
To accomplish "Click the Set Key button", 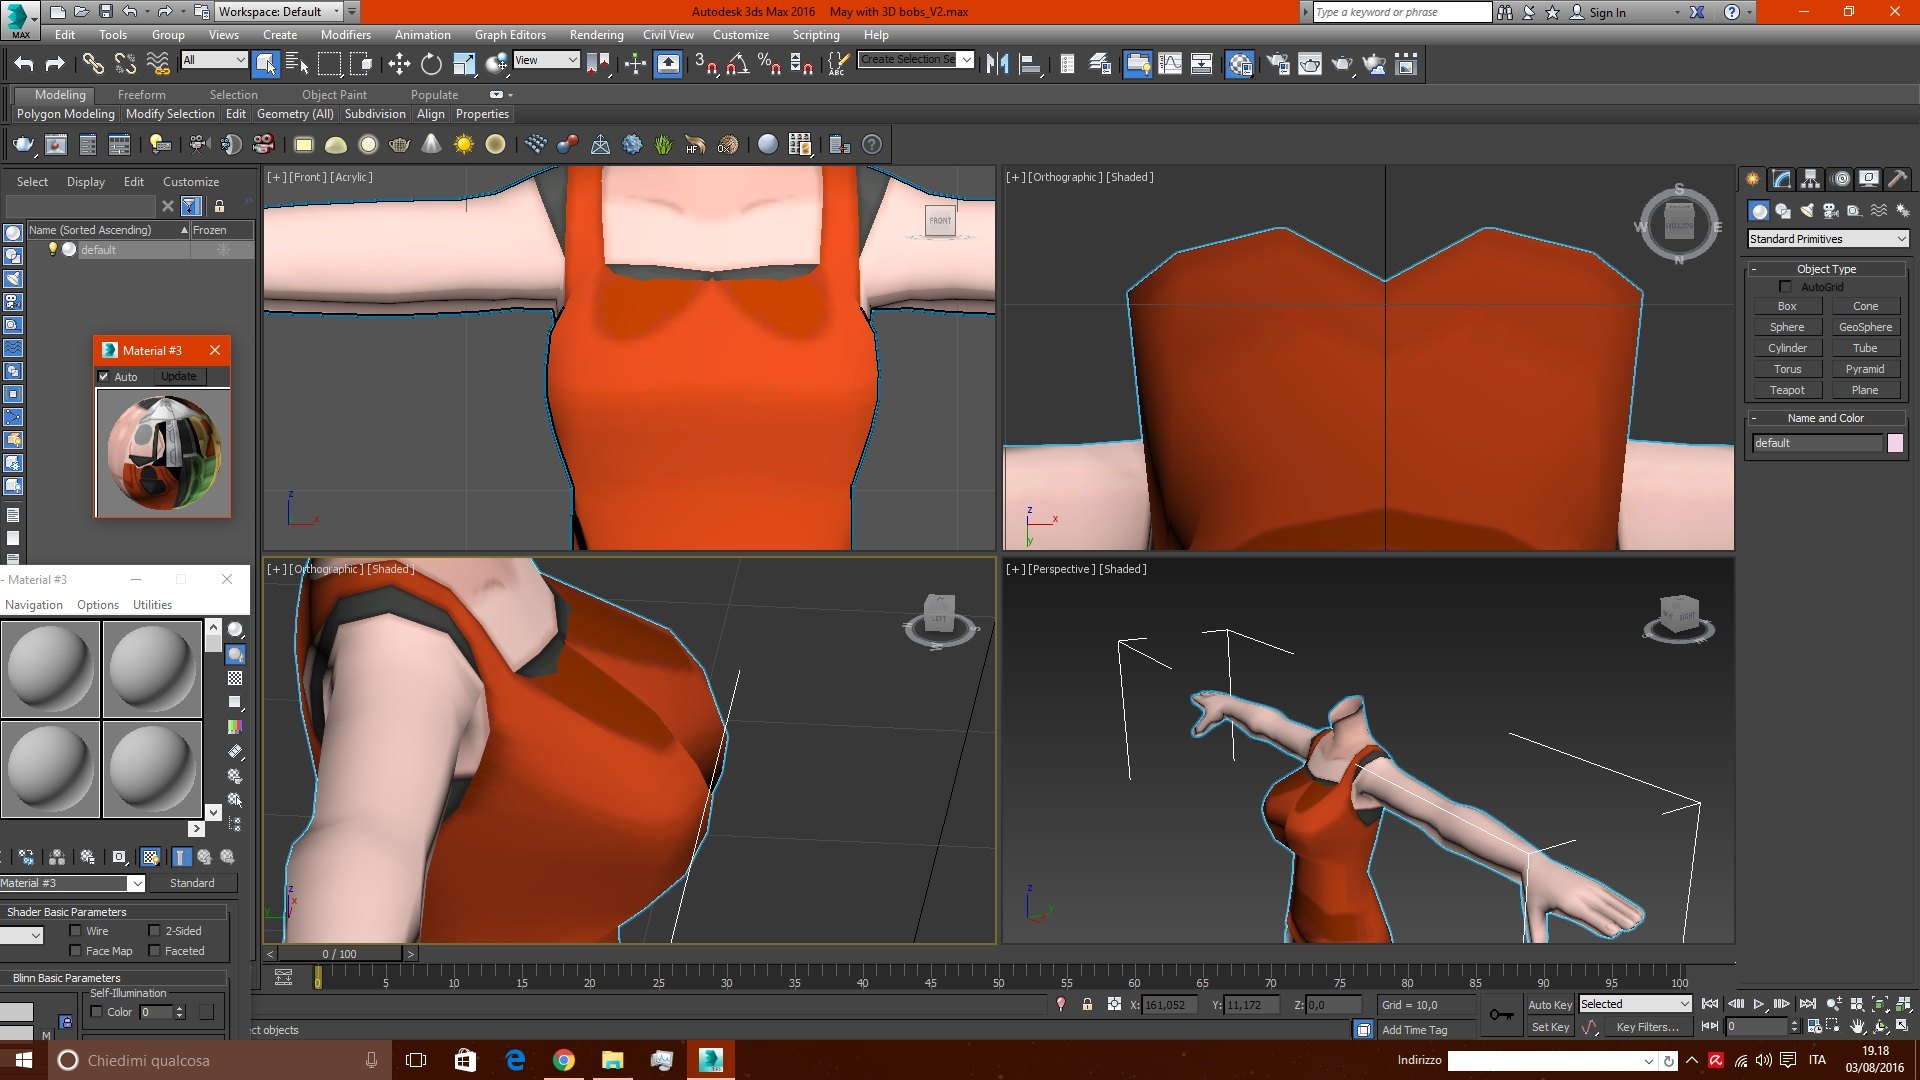I will click(x=1550, y=1027).
